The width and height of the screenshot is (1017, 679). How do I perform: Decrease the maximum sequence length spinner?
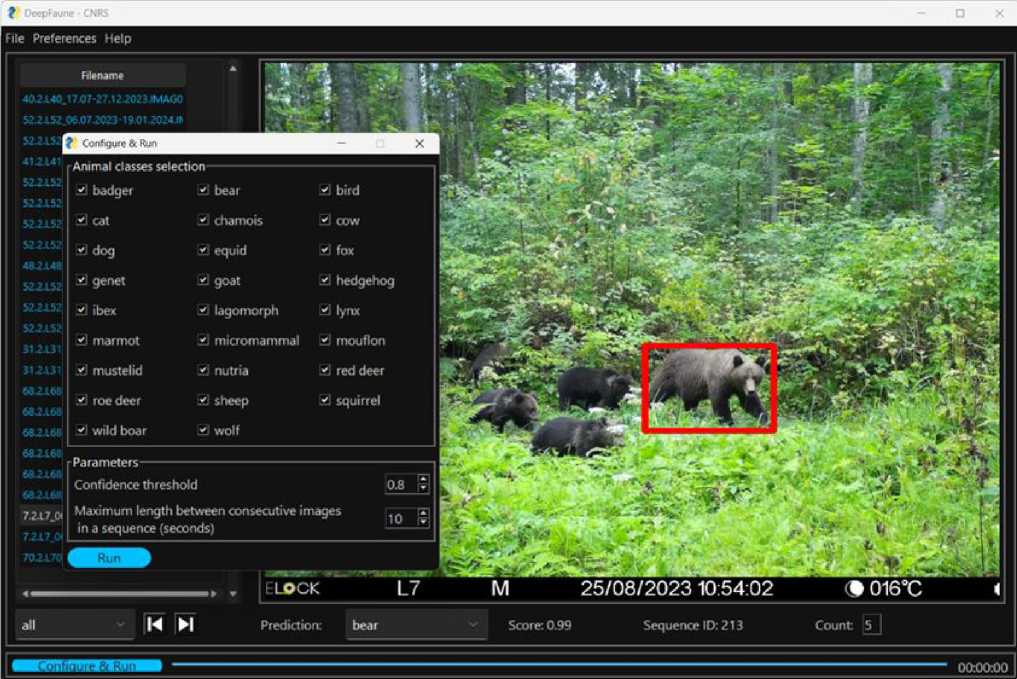(x=424, y=522)
